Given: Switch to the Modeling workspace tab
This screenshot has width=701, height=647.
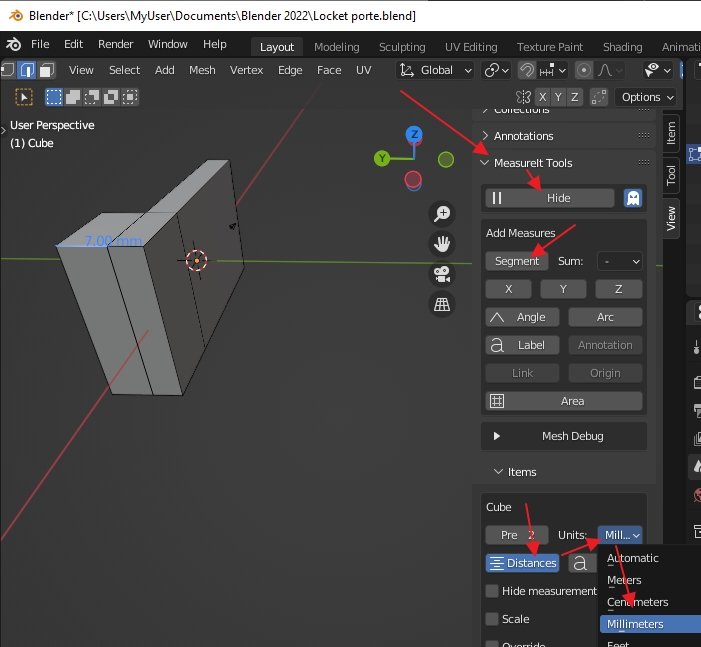Looking at the screenshot, I should pos(336,47).
